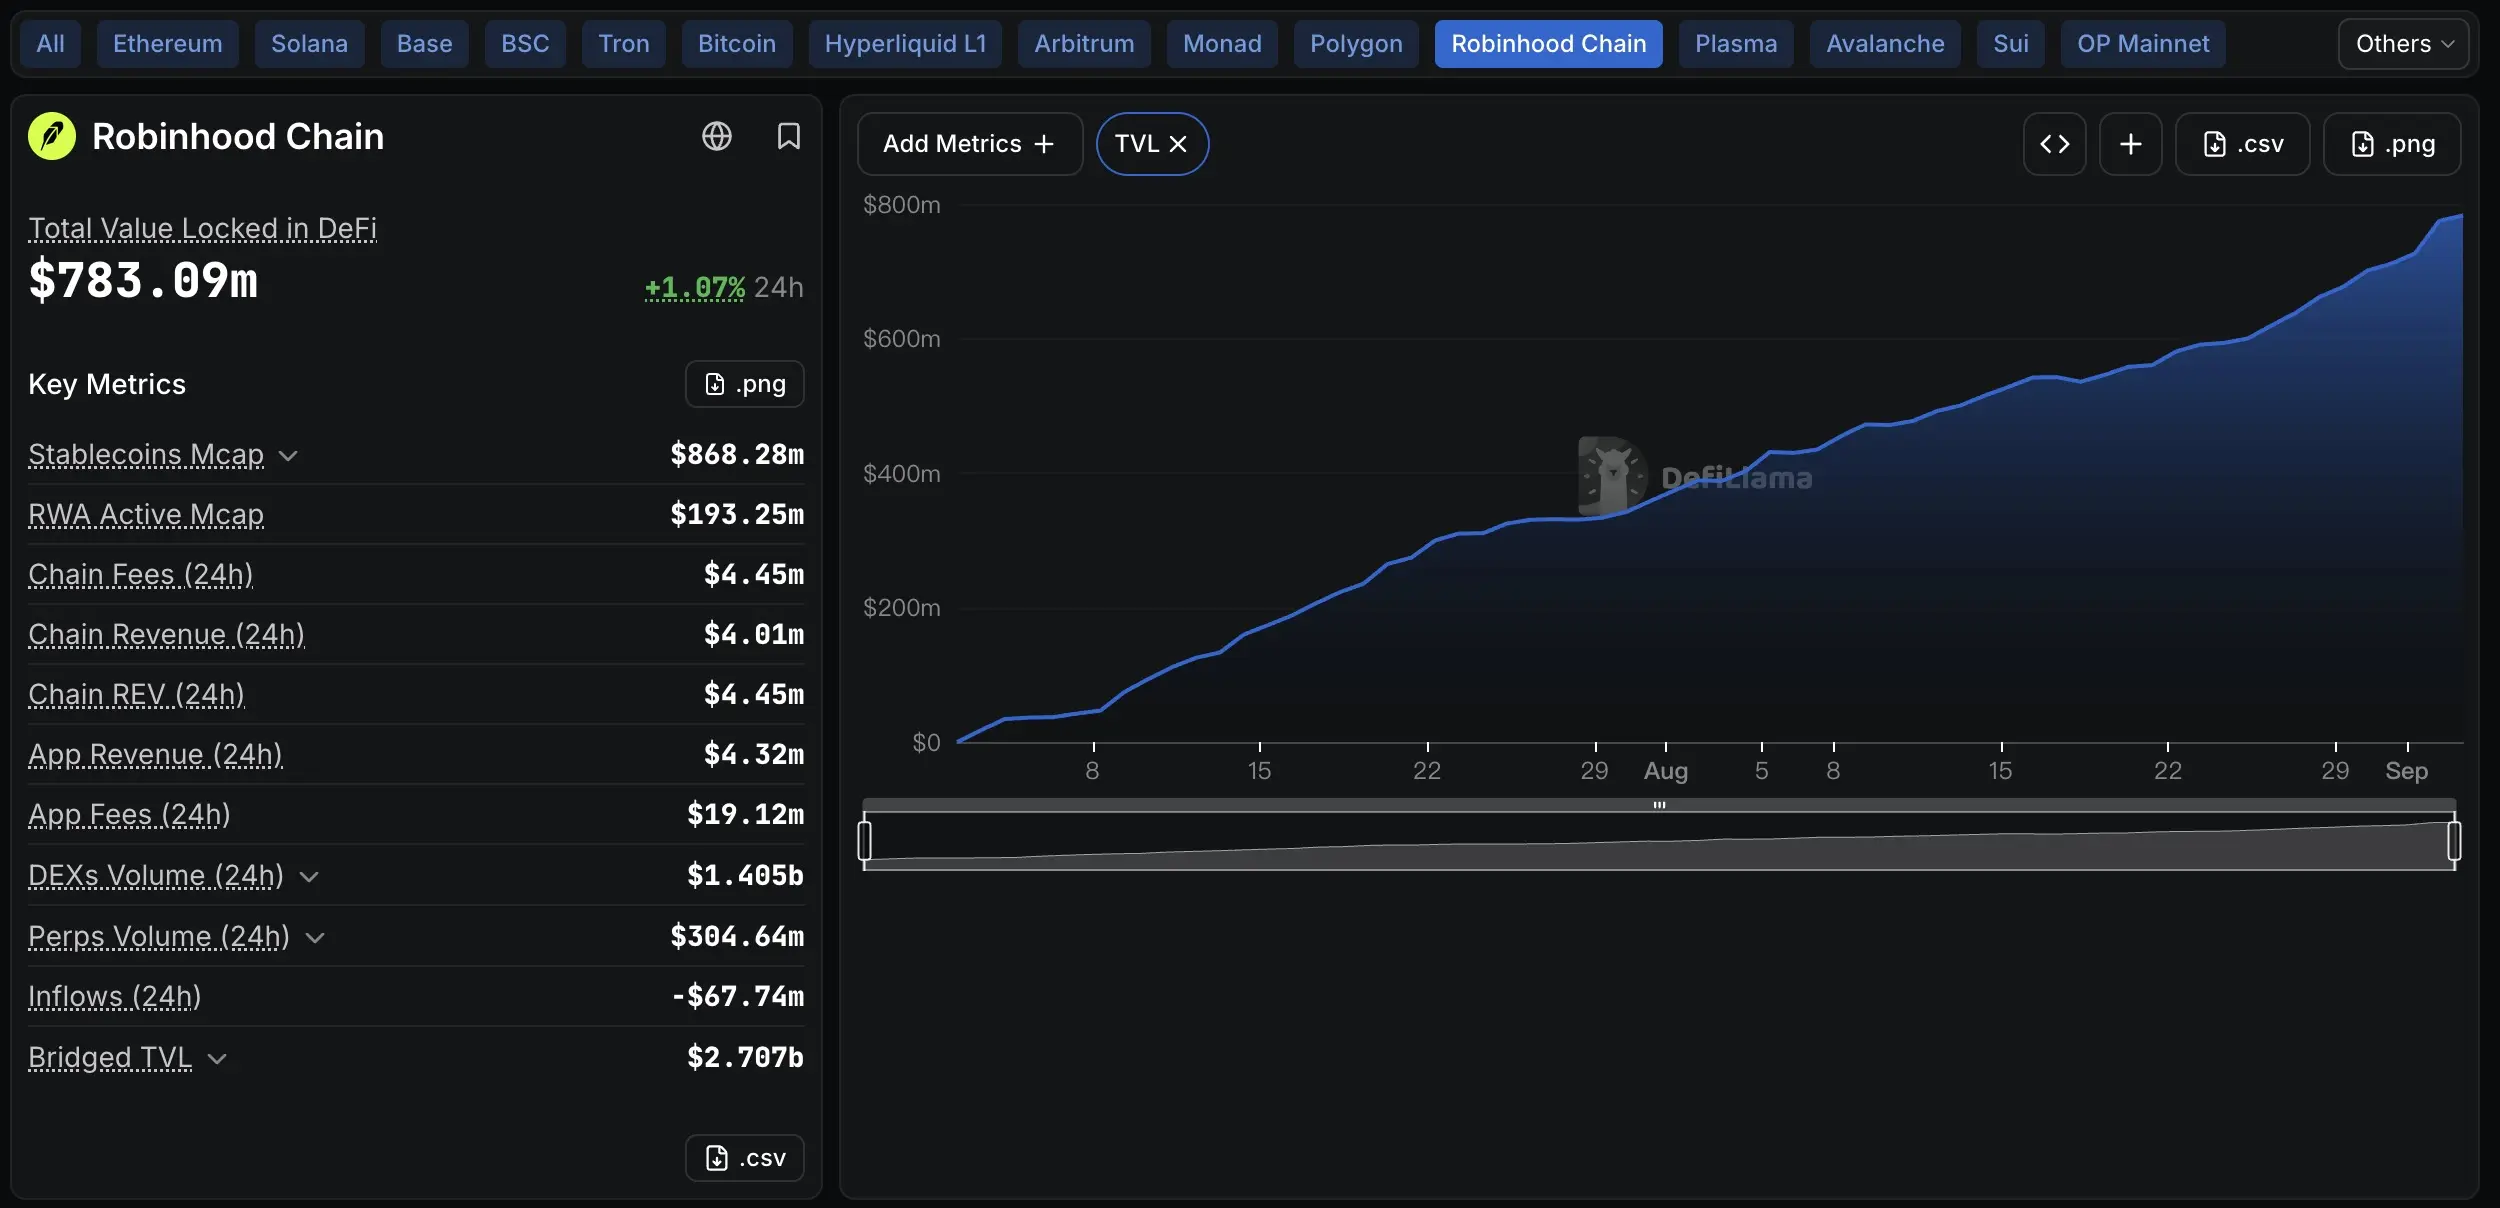The image size is (2500, 1208).
Task: Open the Others chains dropdown
Action: [2404, 44]
